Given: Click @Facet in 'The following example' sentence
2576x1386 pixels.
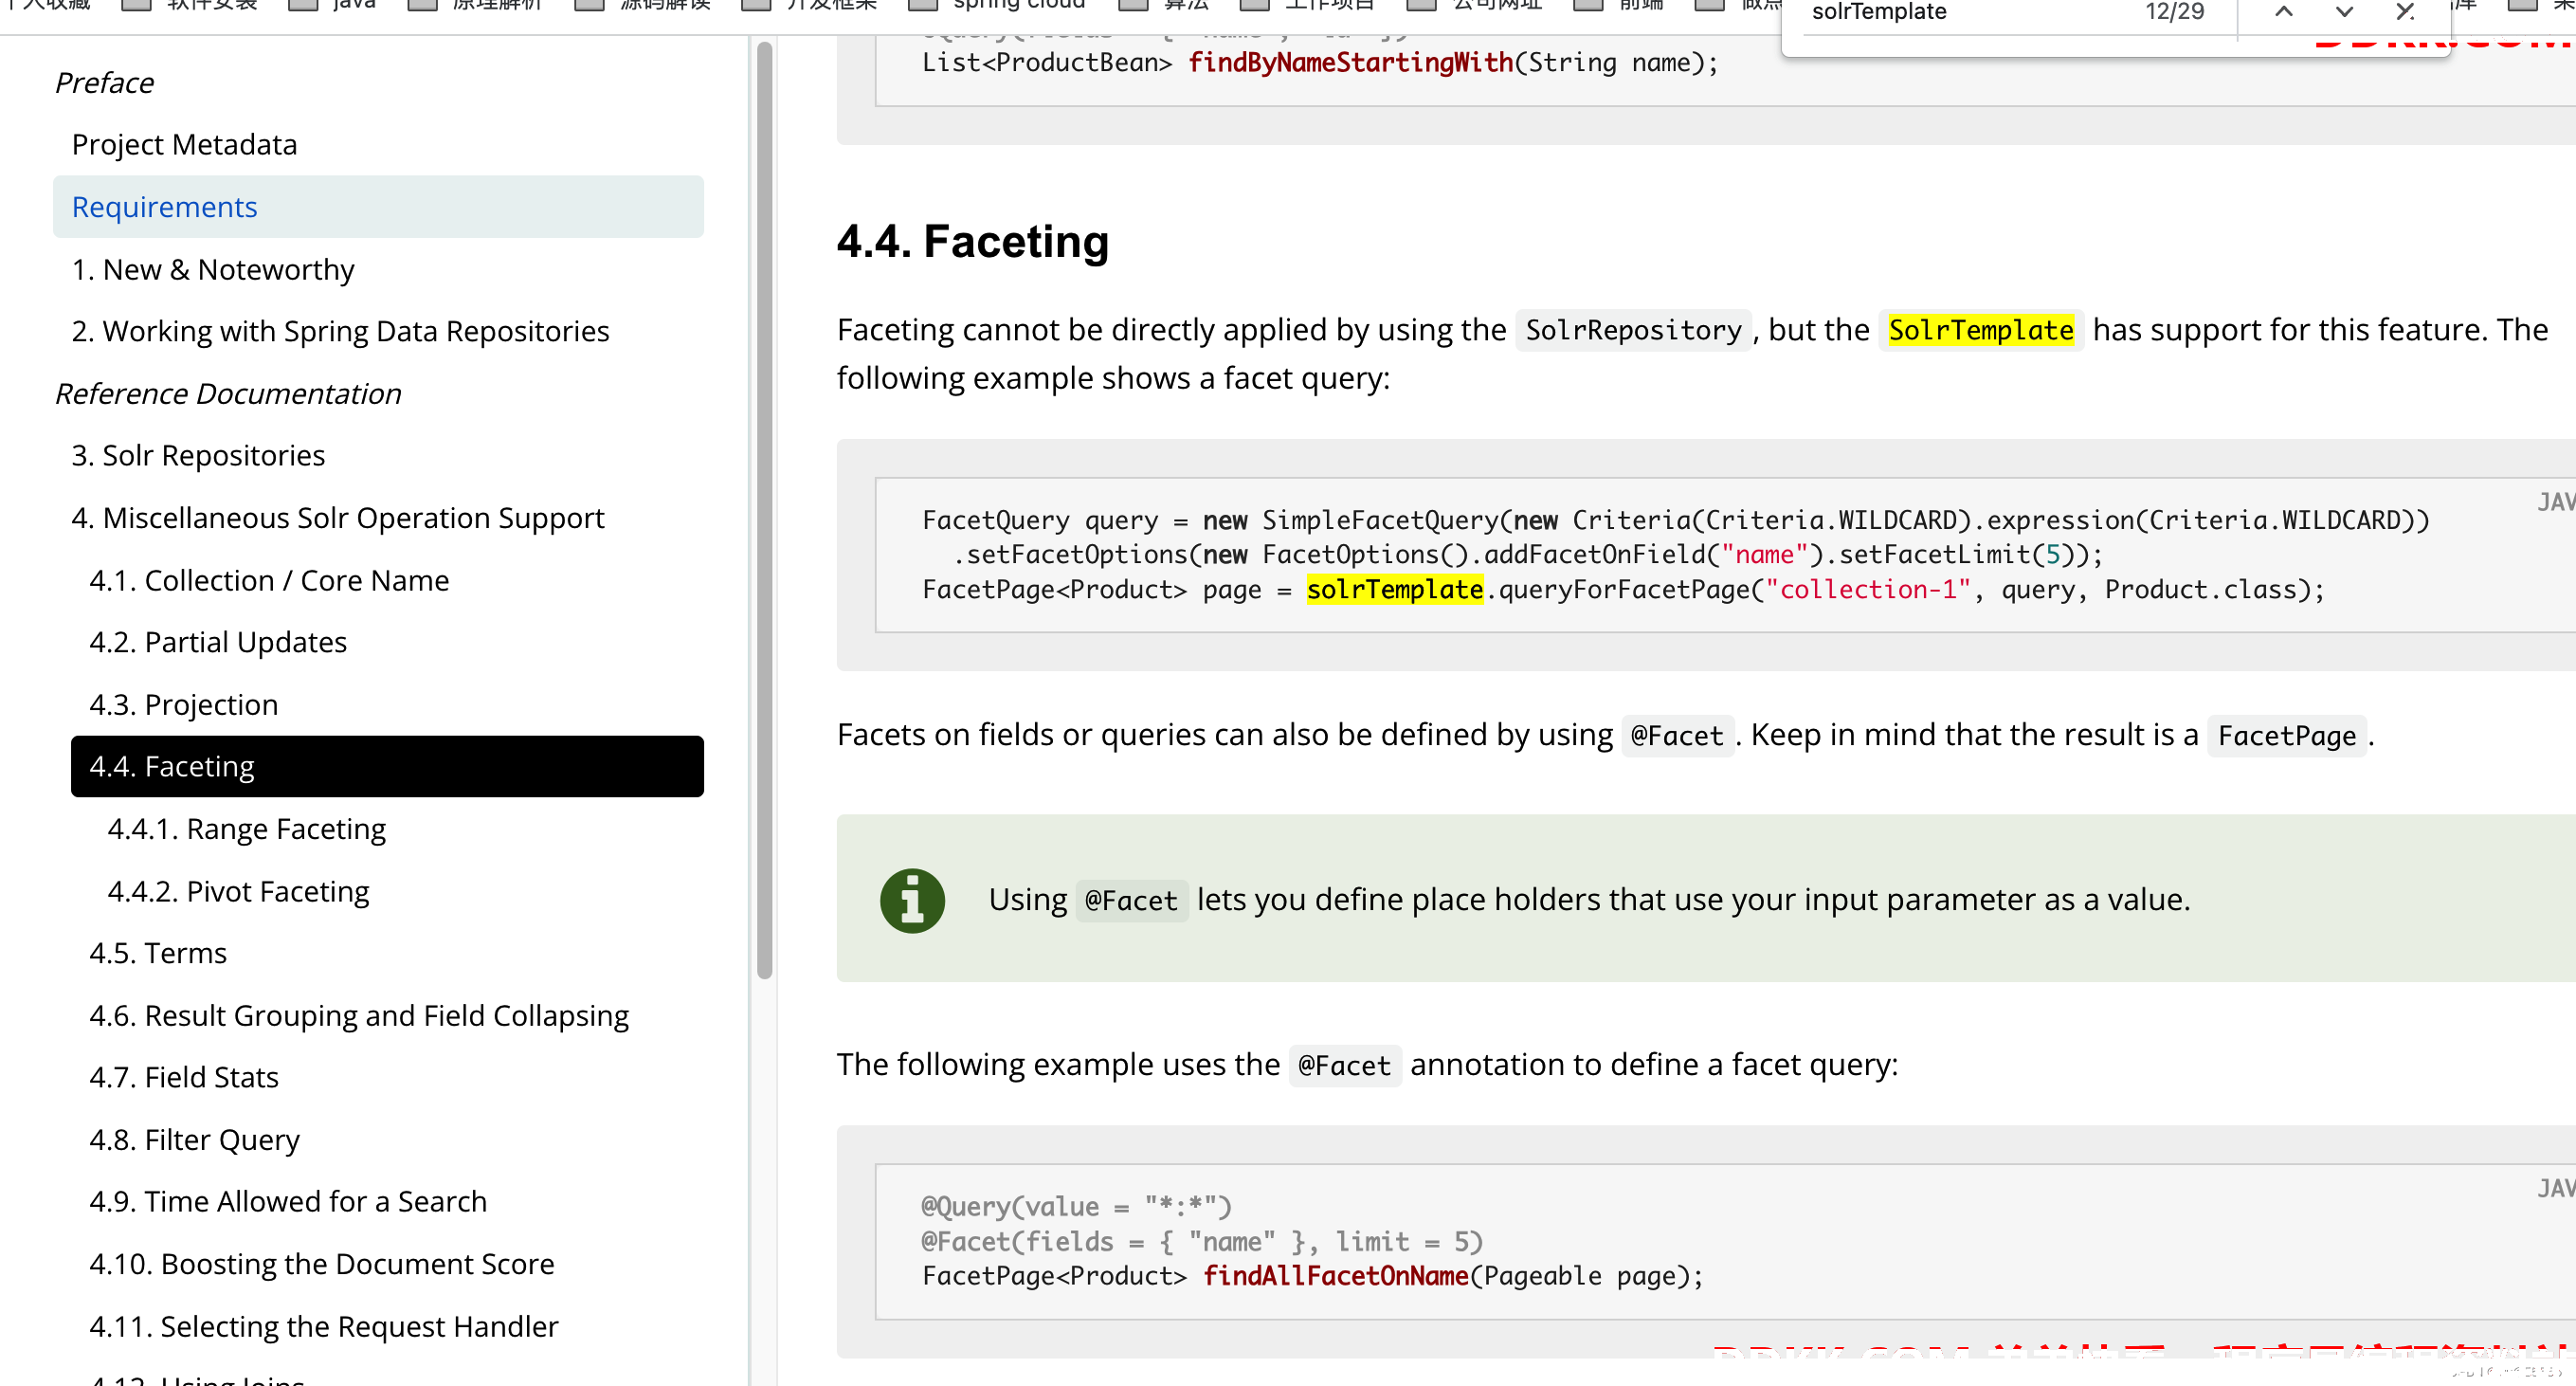Looking at the screenshot, I should [x=1344, y=1066].
